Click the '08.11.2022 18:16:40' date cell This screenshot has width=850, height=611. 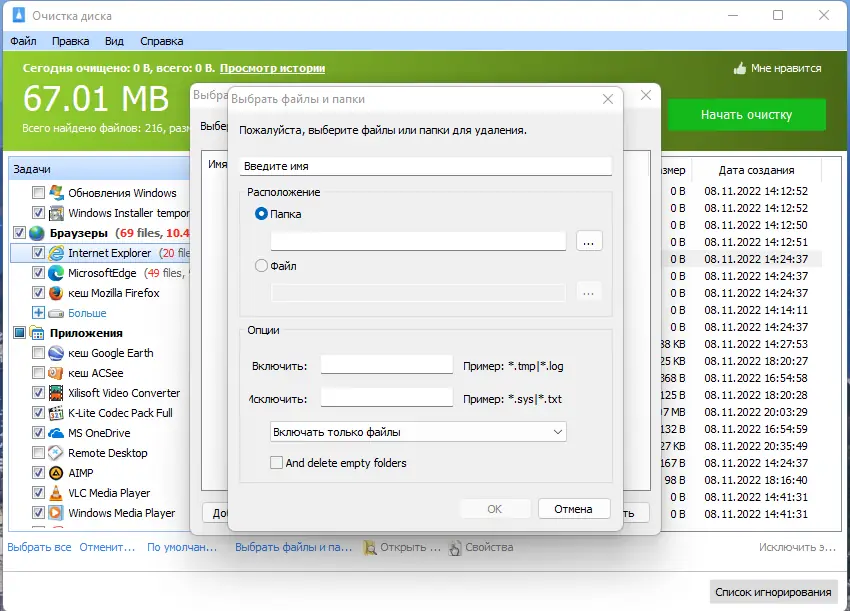coord(756,480)
